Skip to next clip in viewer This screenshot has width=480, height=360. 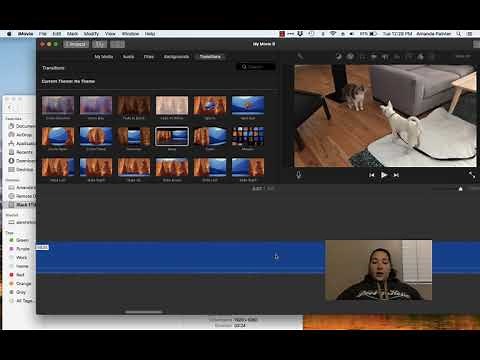point(396,175)
